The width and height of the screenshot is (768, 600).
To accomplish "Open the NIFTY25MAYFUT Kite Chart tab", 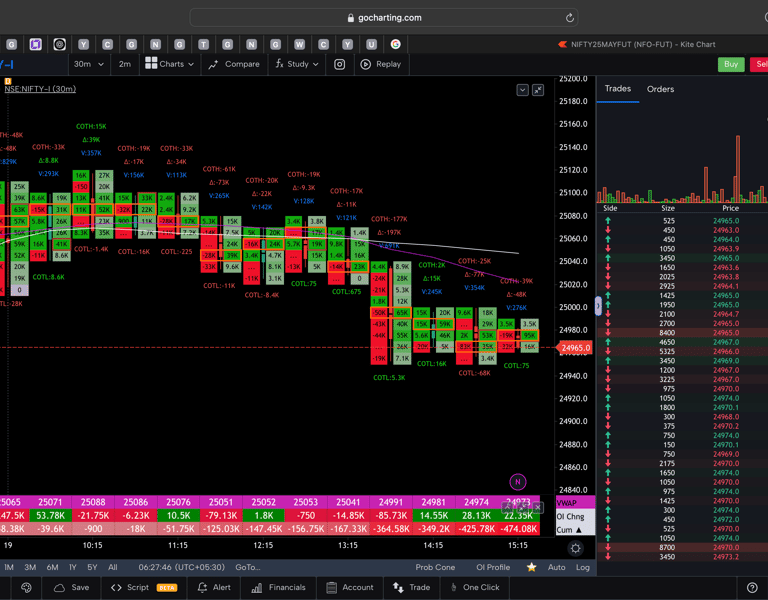I will 637,45.
